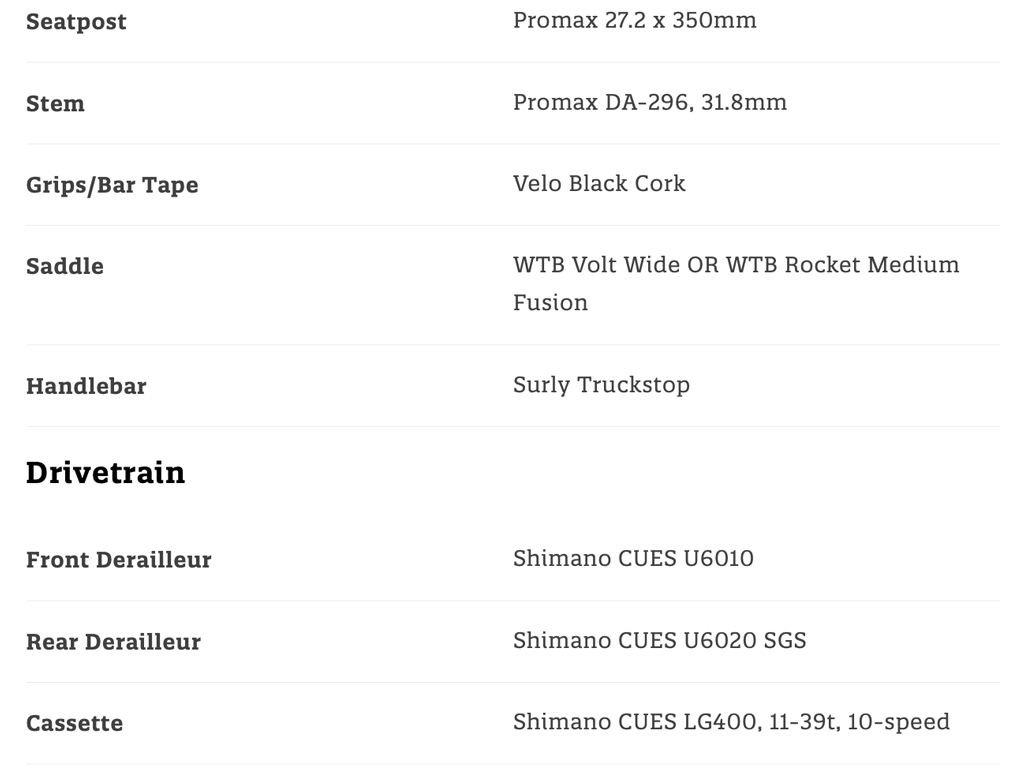Screen dimensions: 1024x768
Task: Select the Velo Black Cork value
Action: point(599,183)
